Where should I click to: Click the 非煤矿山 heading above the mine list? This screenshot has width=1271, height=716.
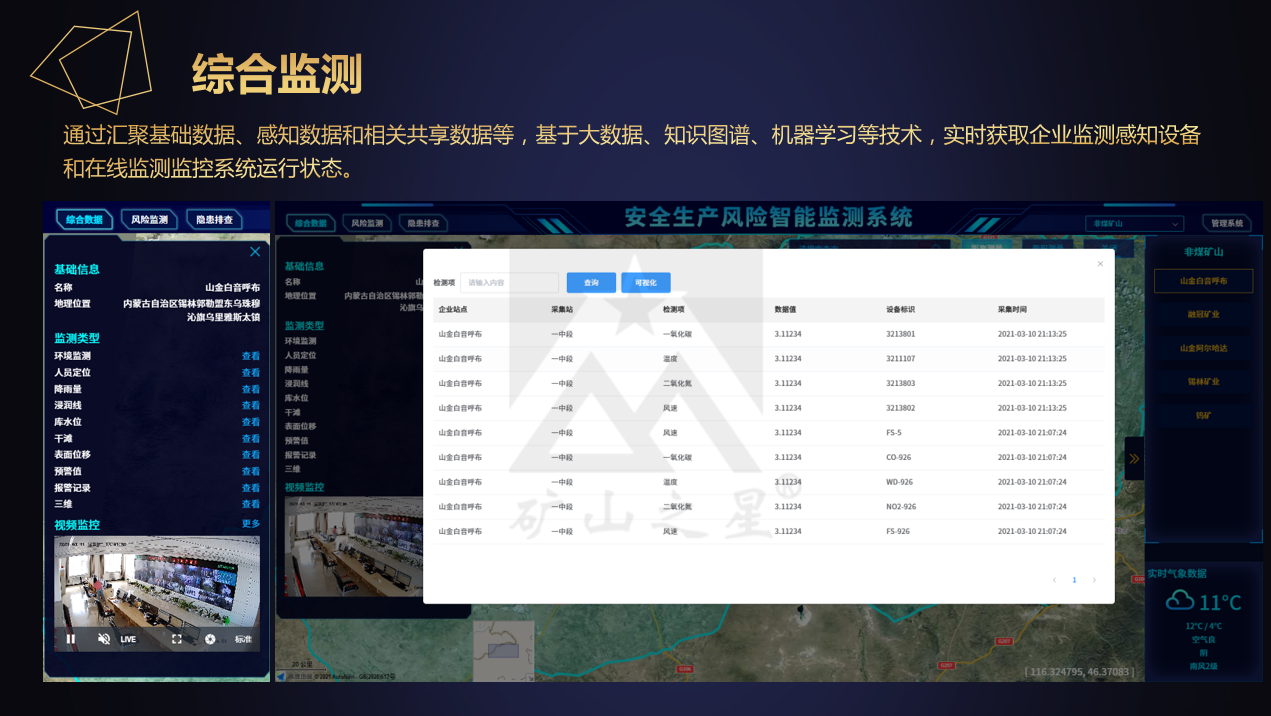pyautogui.click(x=1203, y=252)
